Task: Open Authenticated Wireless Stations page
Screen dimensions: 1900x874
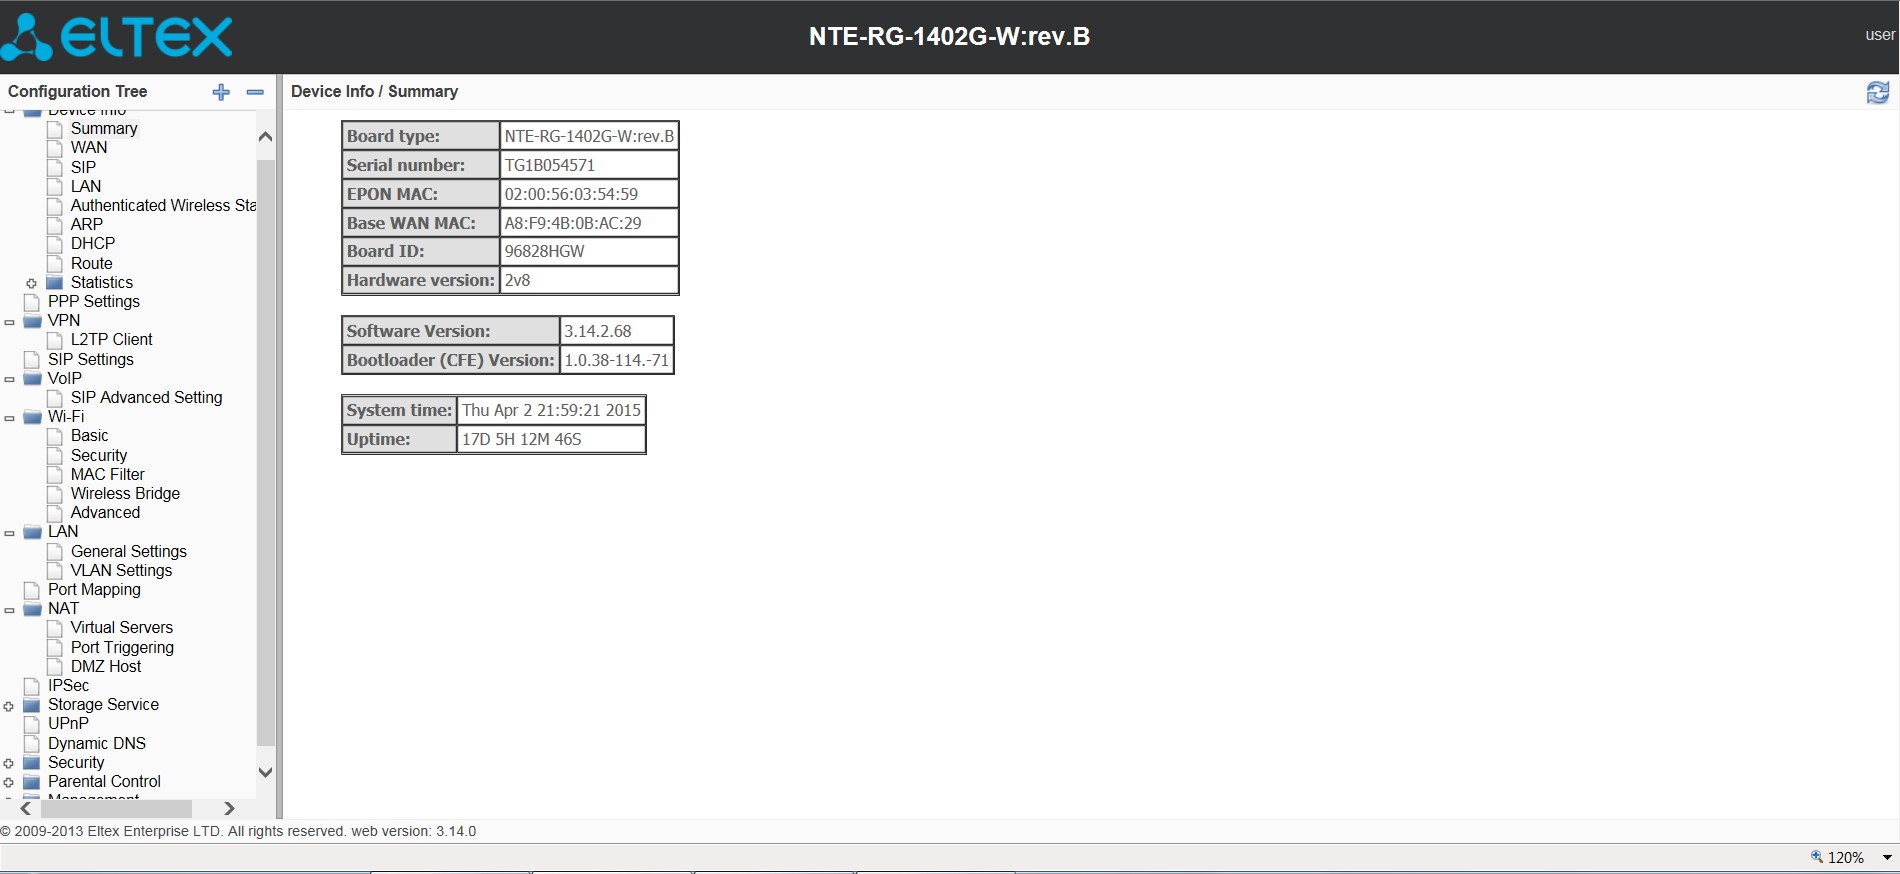Action: [163, 205]
